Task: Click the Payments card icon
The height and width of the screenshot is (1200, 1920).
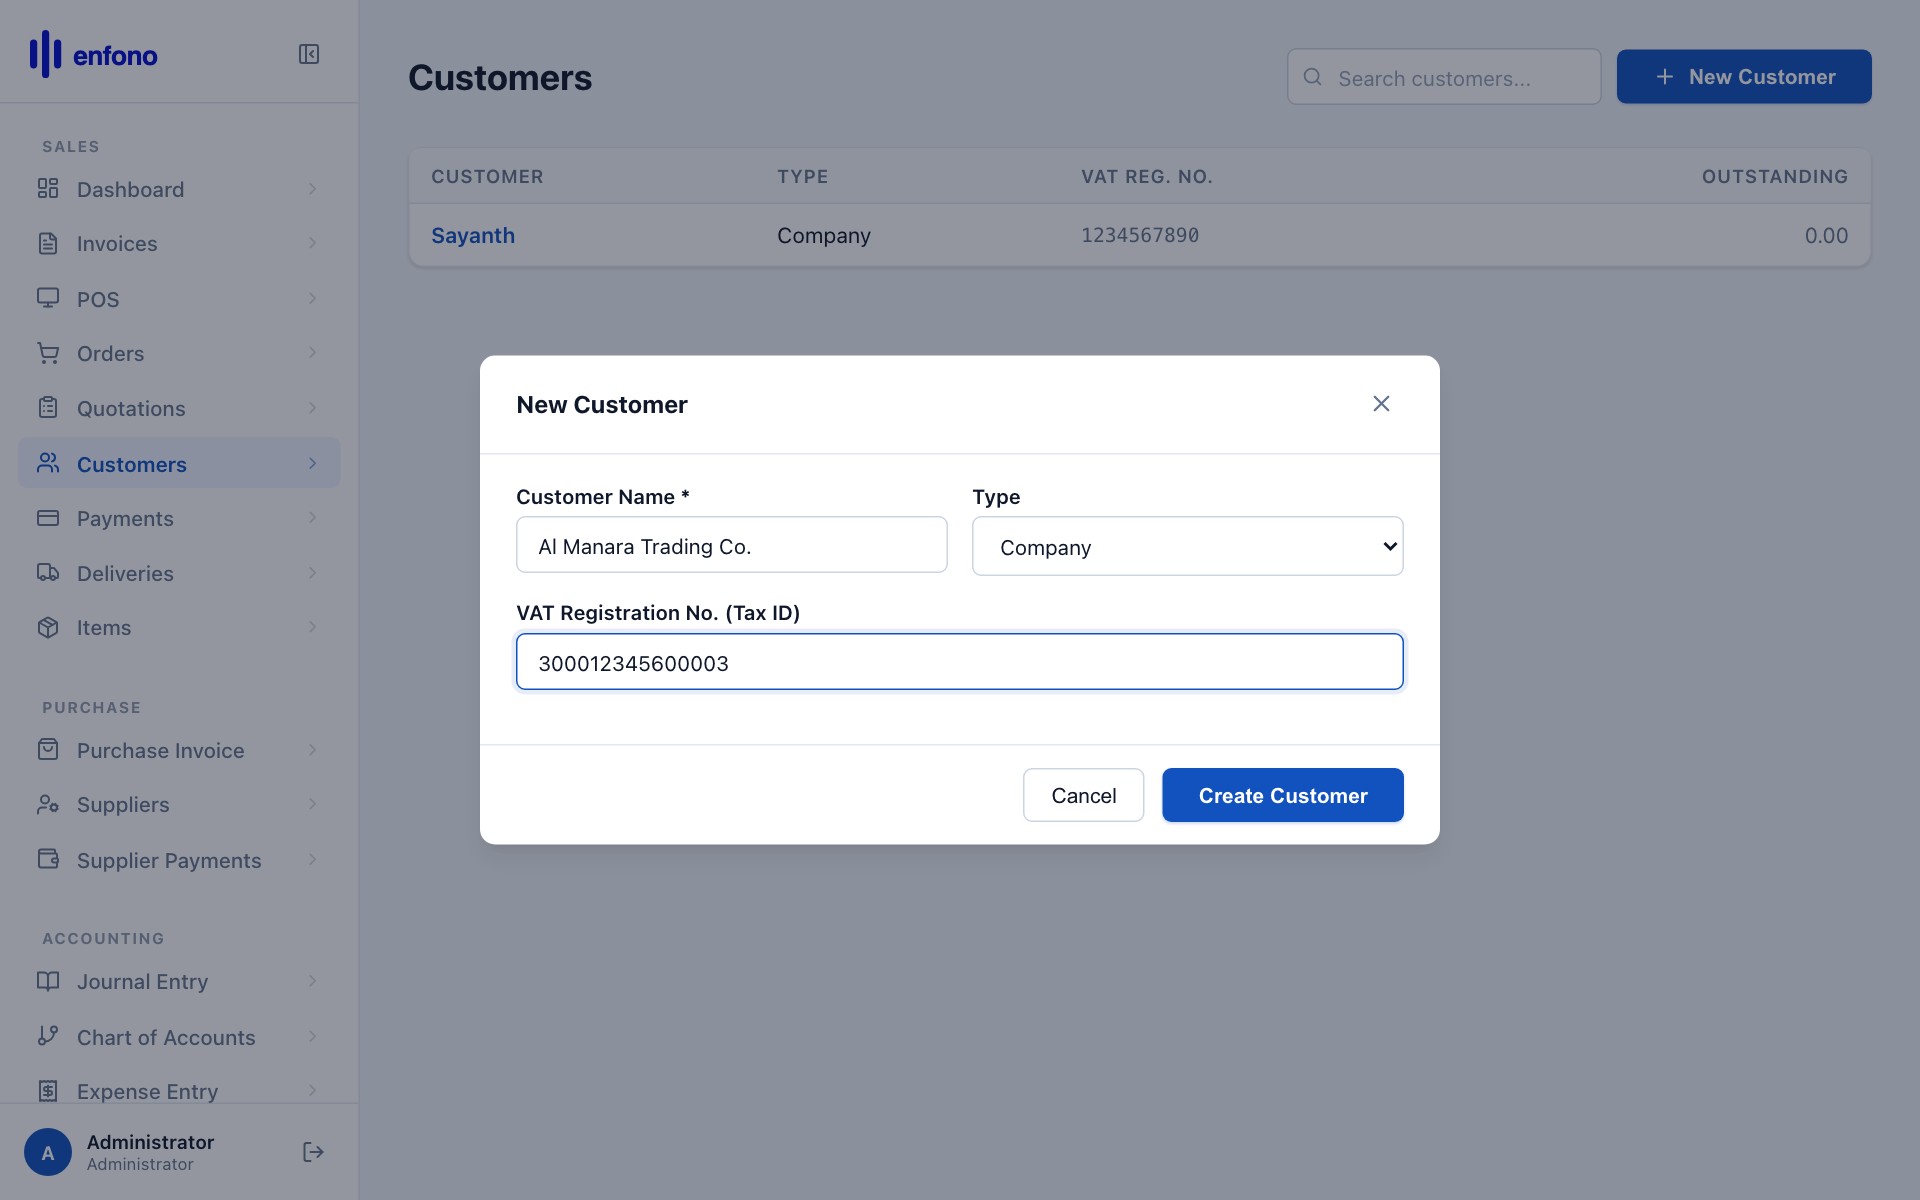Action: (48, 517)
